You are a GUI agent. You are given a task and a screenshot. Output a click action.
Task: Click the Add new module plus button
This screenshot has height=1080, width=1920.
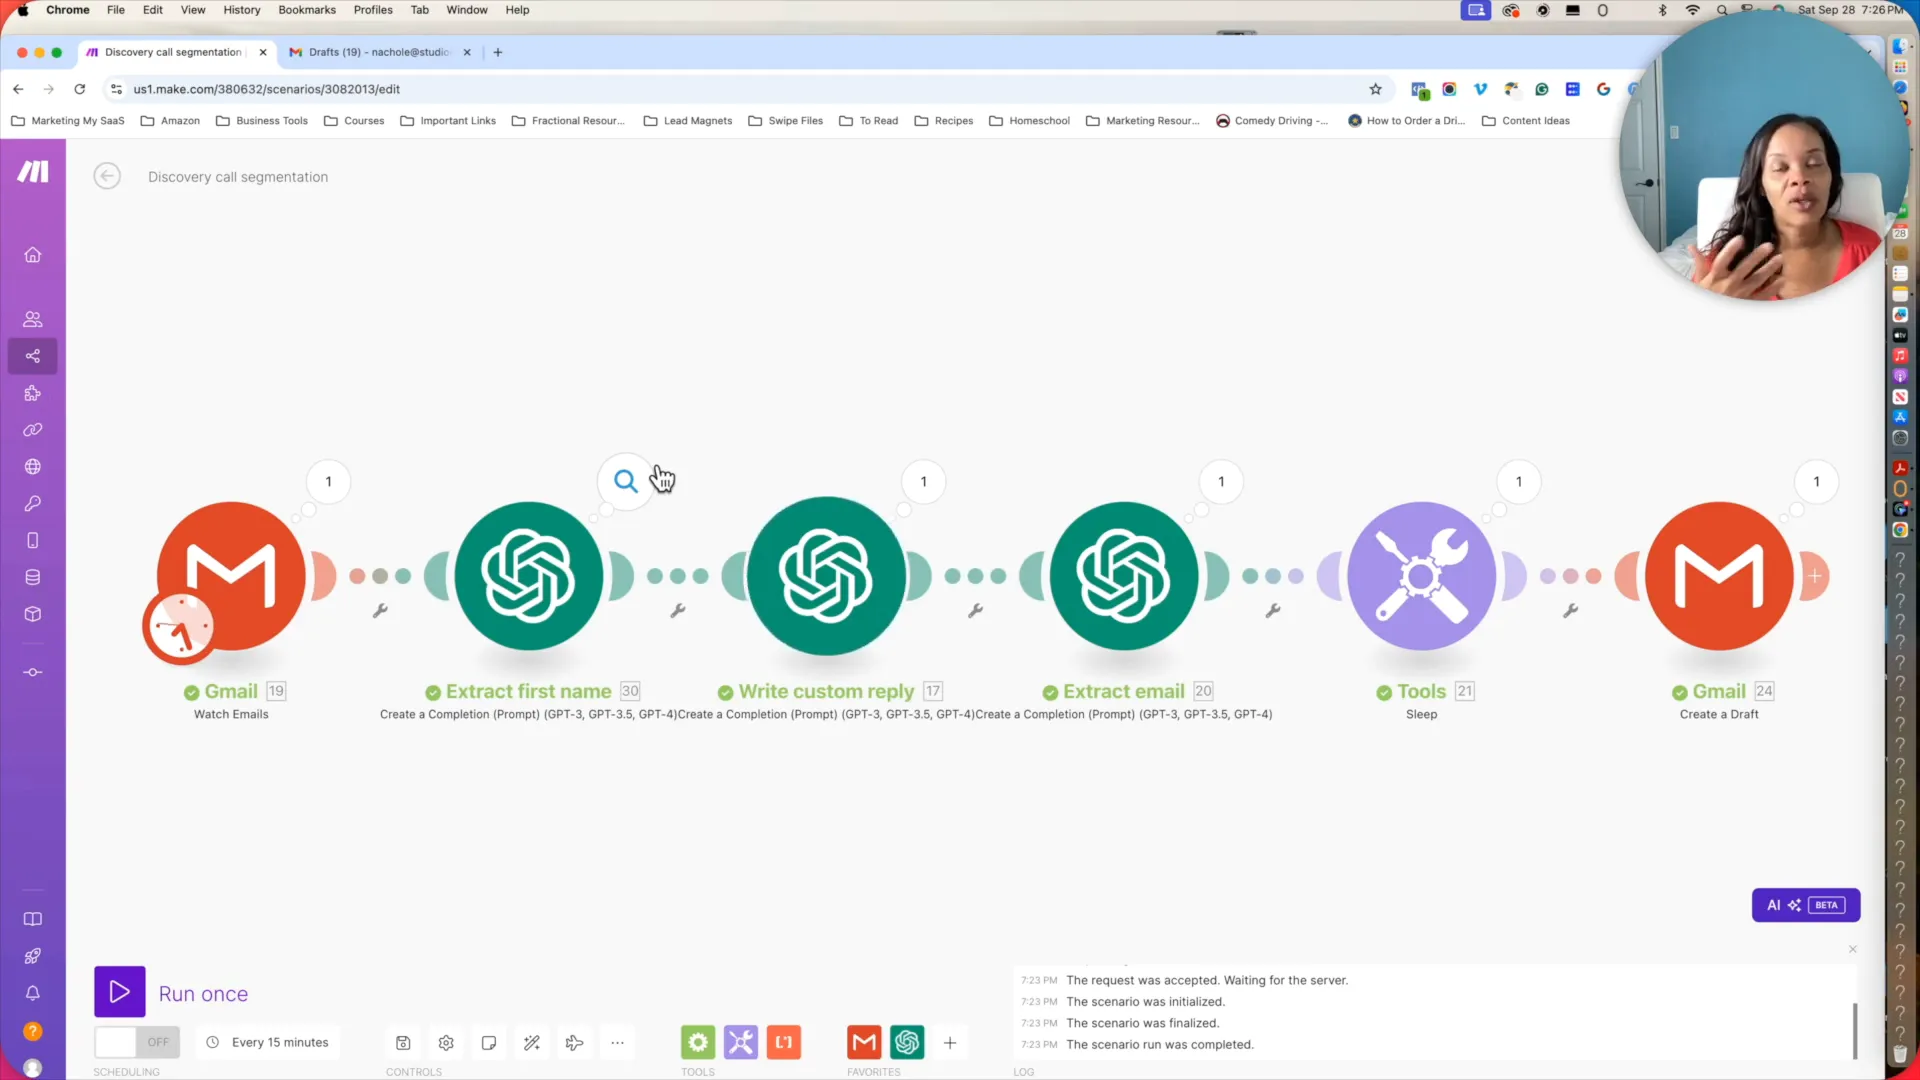click(1816, 576)
